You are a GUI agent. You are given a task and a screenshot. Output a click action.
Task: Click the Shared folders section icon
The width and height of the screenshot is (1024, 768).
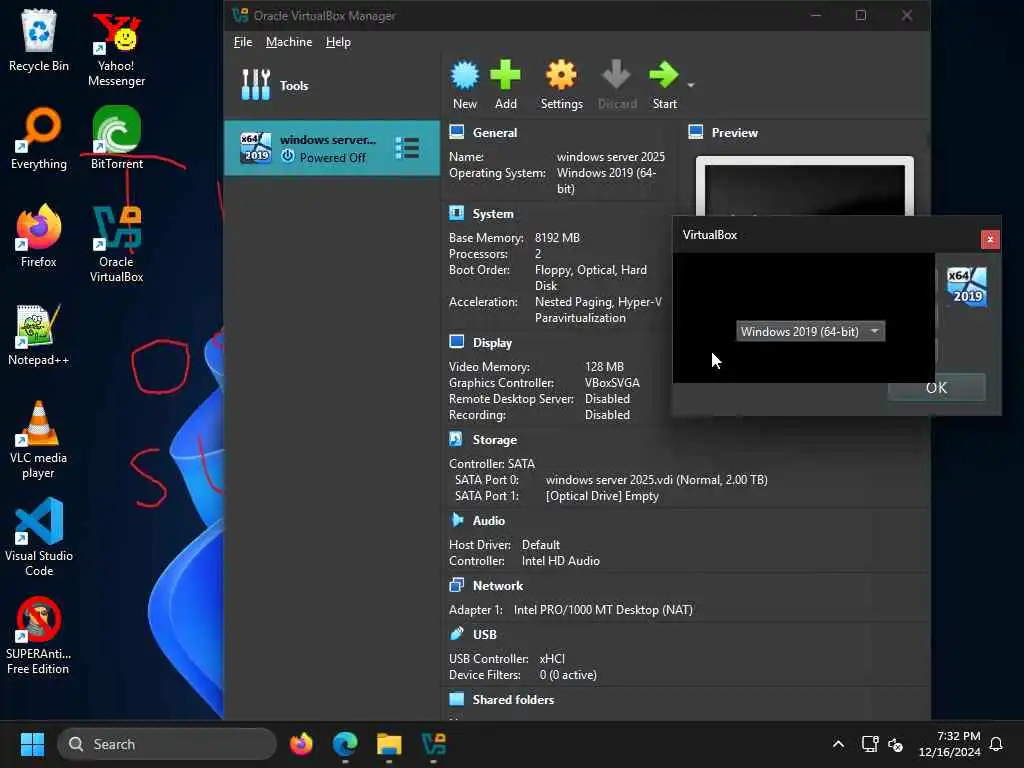tap(456, 699)
